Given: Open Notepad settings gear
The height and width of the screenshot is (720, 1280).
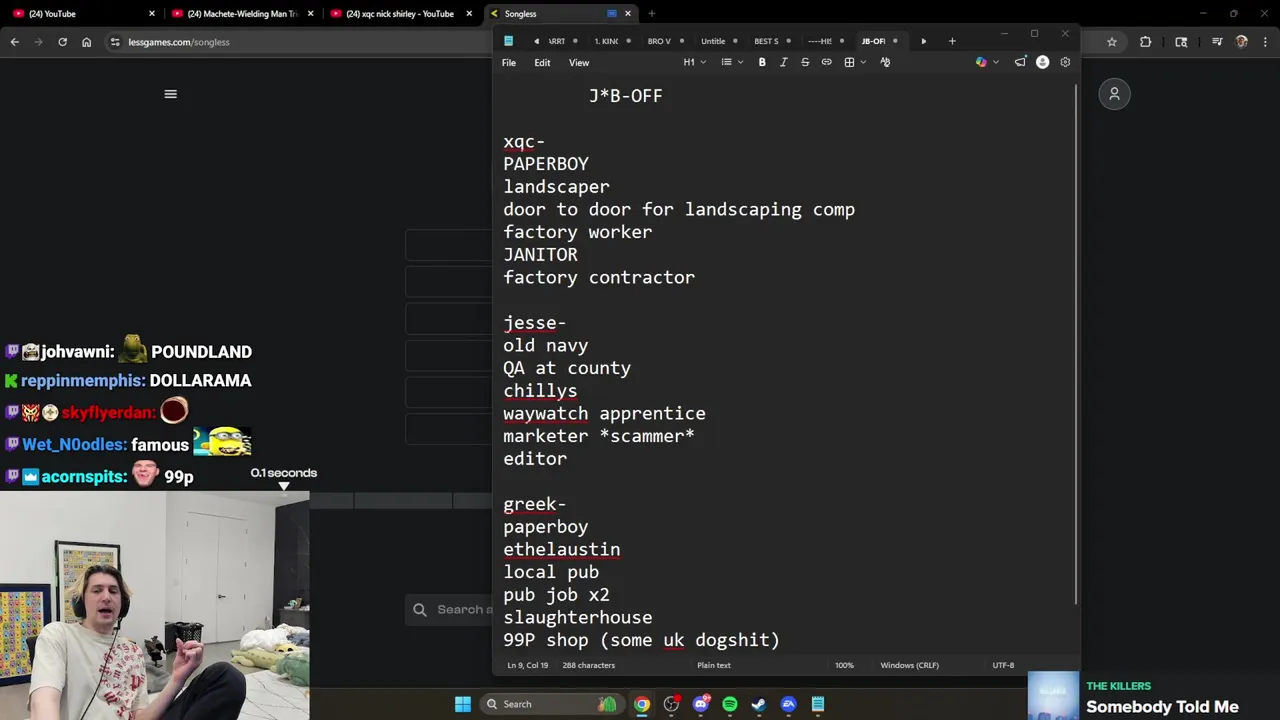Looking at the screenshot, I should click(x=1065, y=62).
